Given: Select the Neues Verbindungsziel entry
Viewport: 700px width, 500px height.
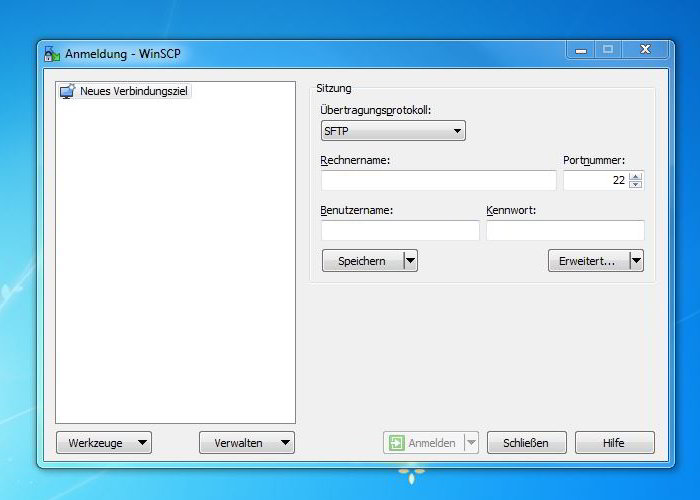Looking at the screenshot, I should point(125,91).
